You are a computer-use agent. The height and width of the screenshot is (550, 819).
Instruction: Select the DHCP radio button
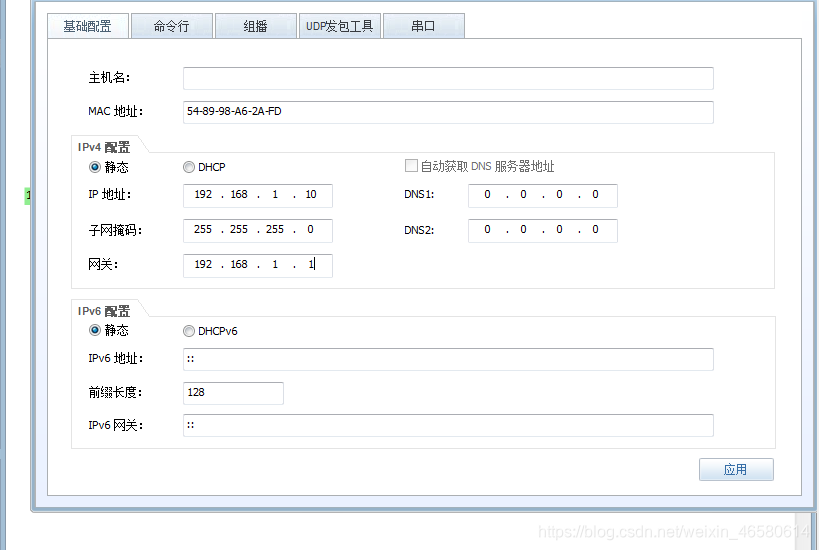[x=189, y=167]
